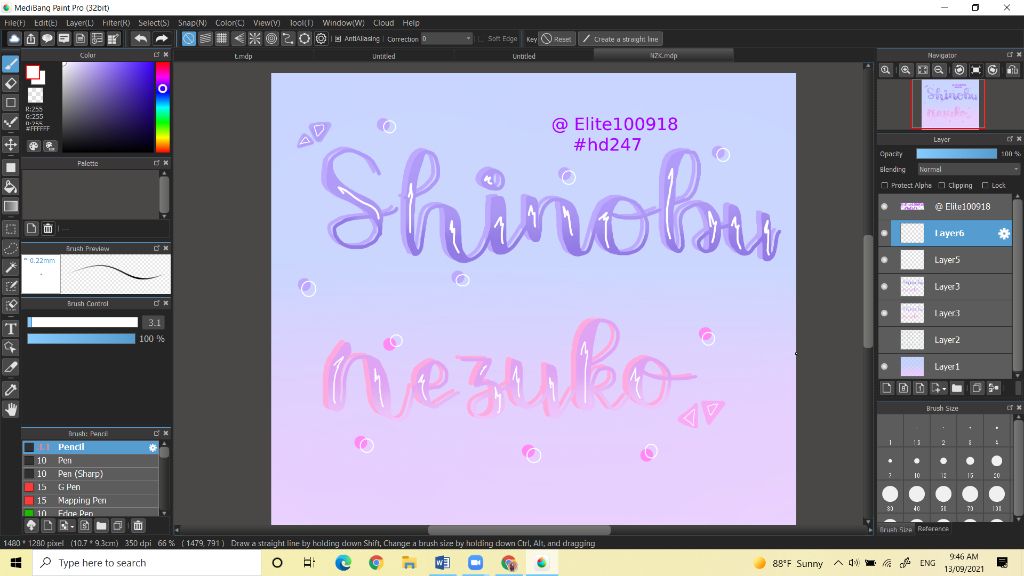The image size is (1024, 576).
Task: Open Layer6 settings gear icon
Action: (1004, 233)
